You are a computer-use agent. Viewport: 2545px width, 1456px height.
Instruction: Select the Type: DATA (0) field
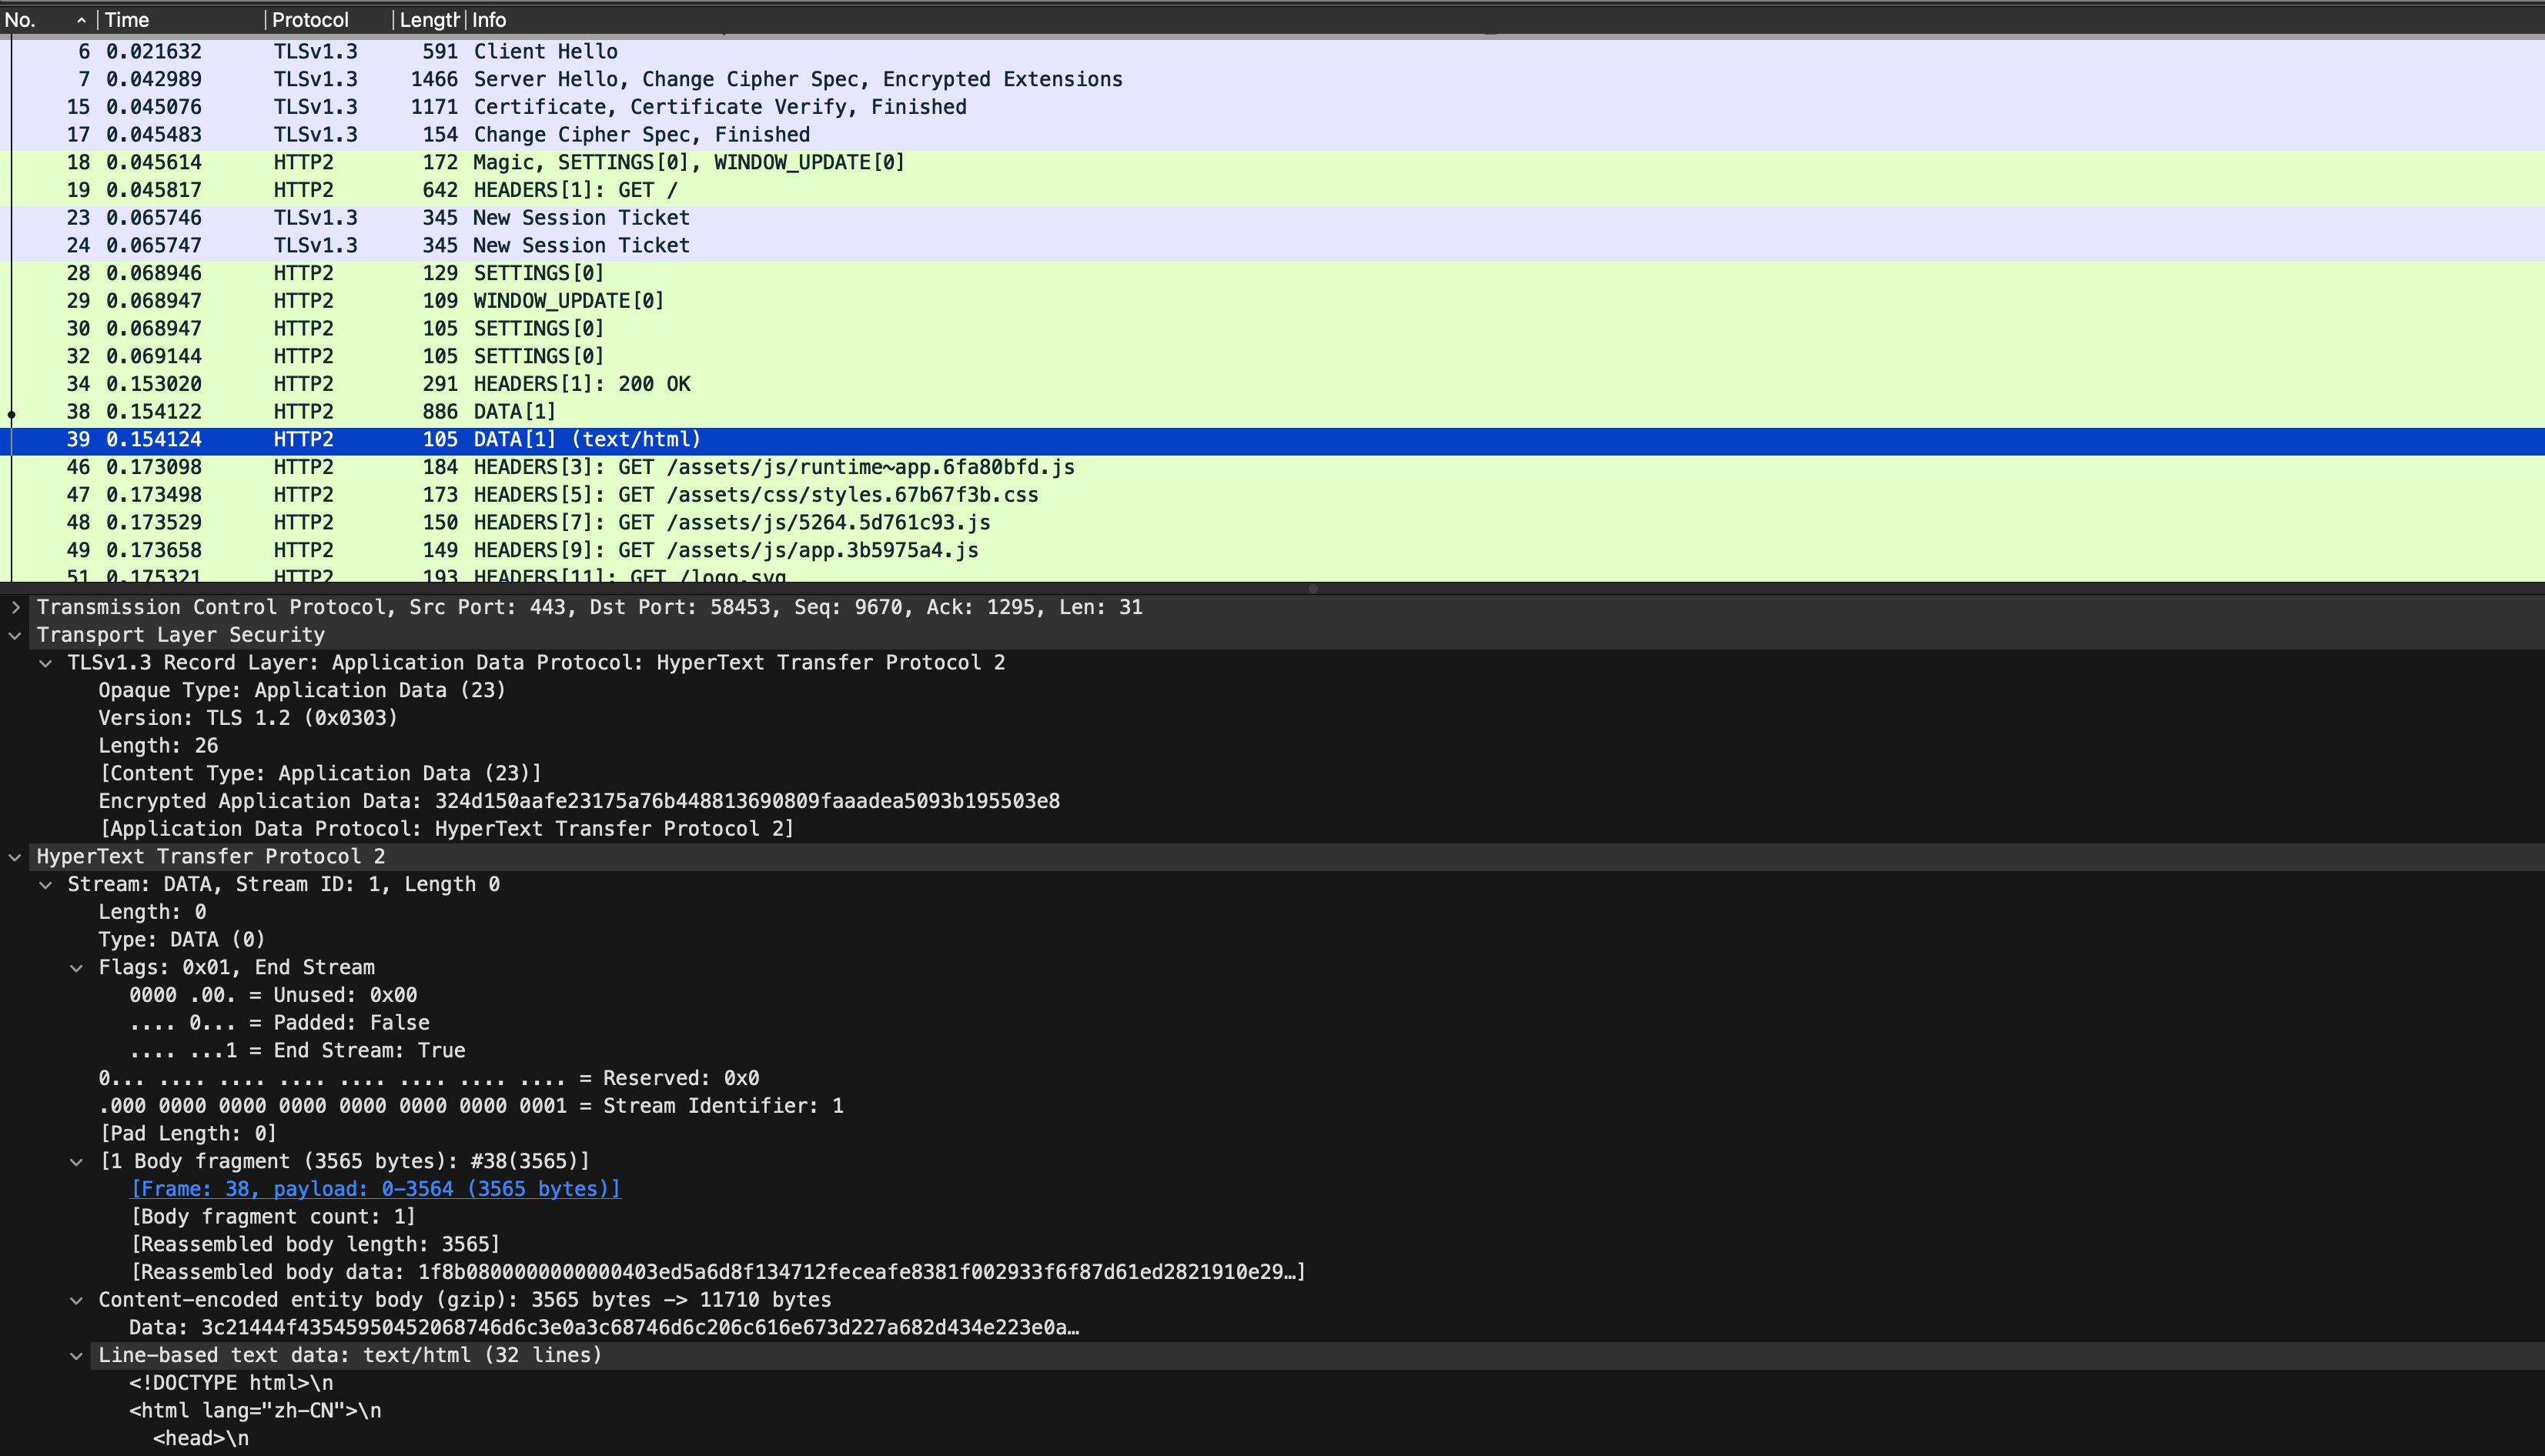click(182, 940)
